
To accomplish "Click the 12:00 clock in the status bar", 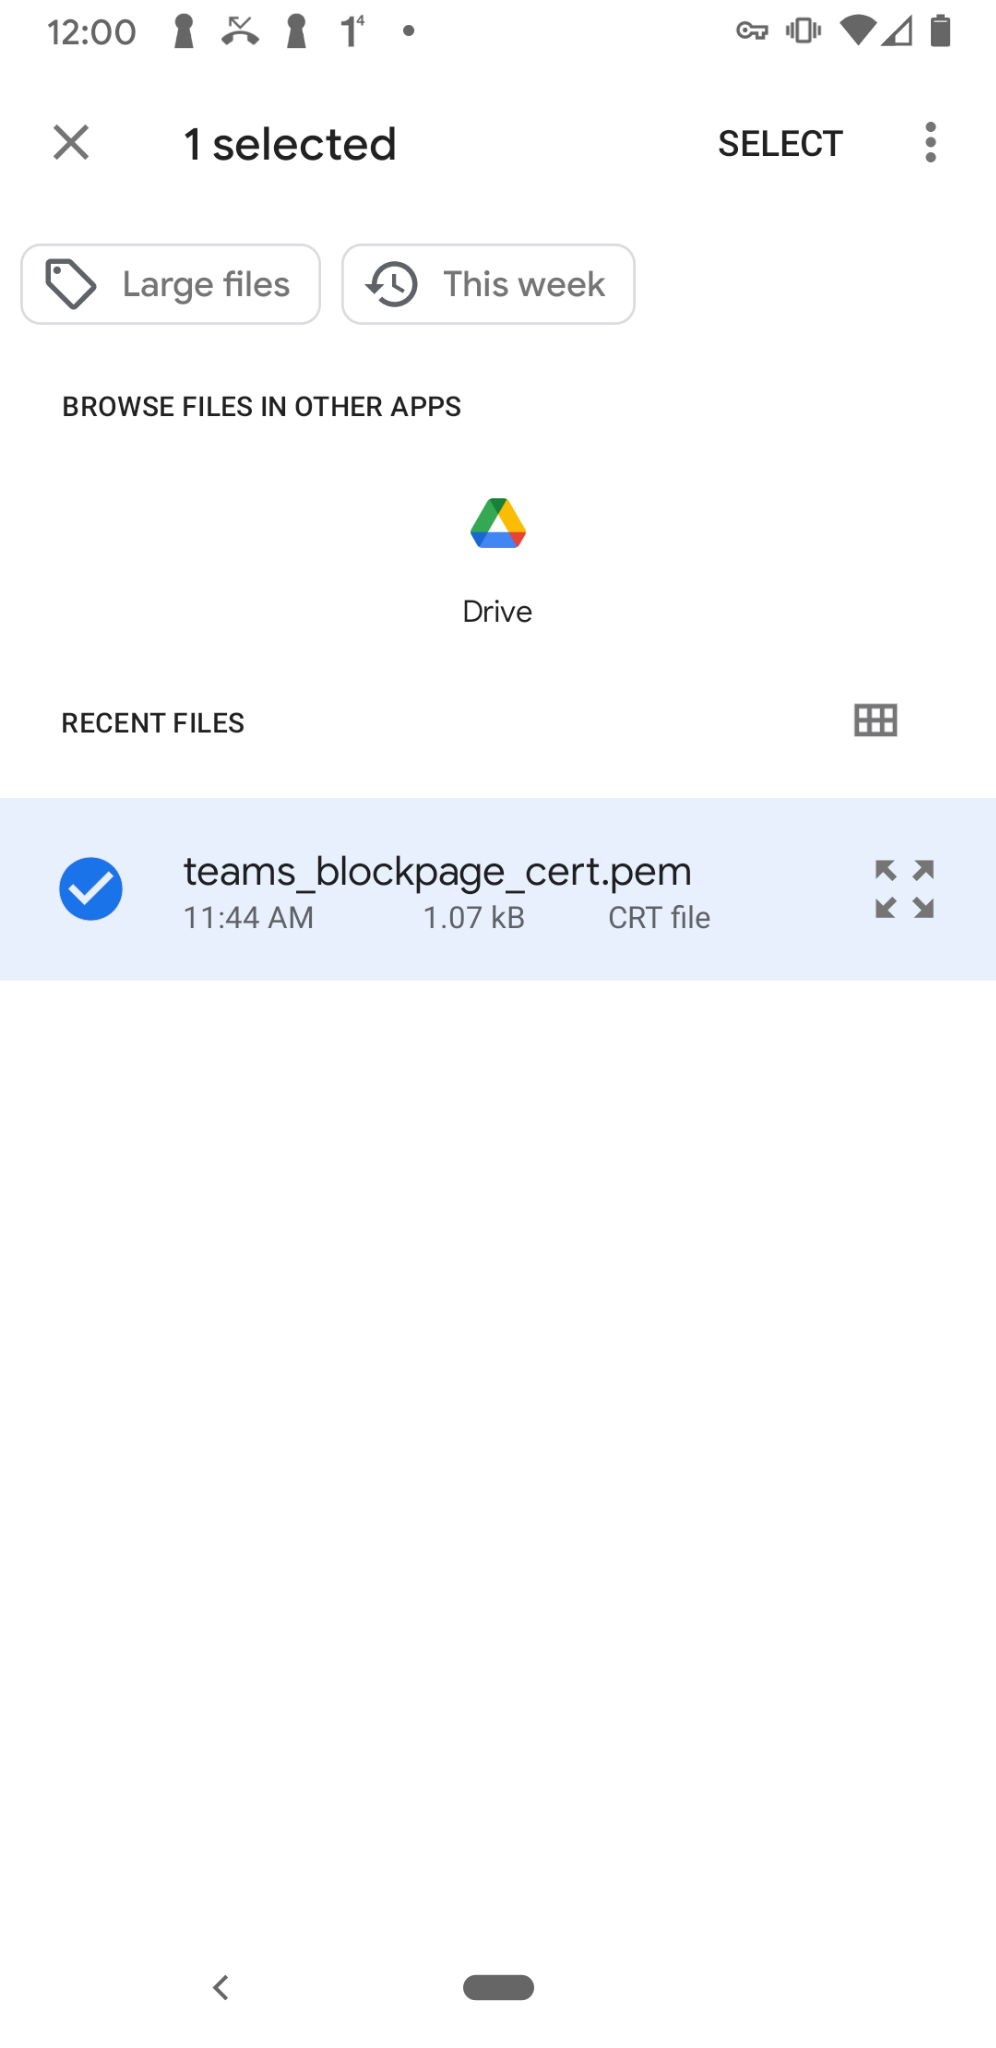I will (x=93, y=31).
